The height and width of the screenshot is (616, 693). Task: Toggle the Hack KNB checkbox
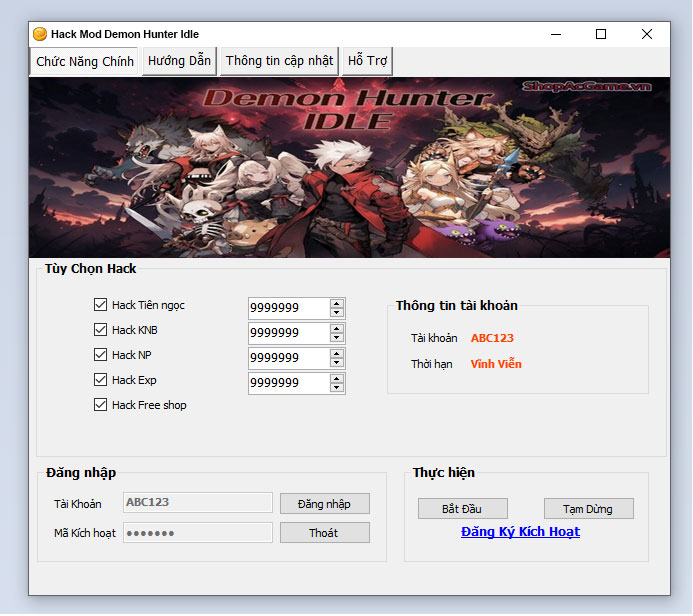point(100,330)
